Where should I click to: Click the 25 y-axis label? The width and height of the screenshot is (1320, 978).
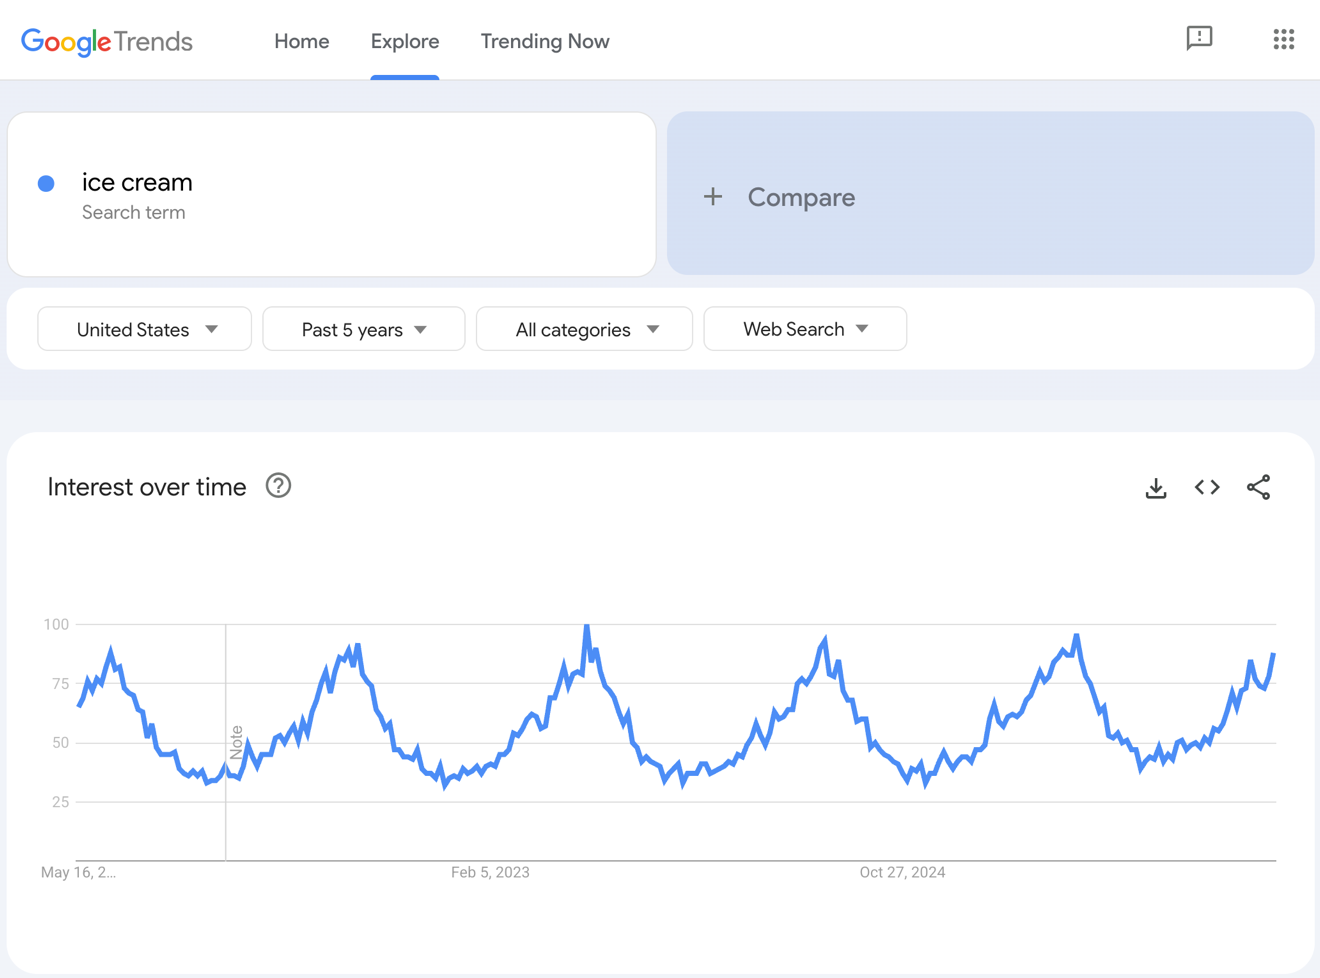tap(60, 802)
